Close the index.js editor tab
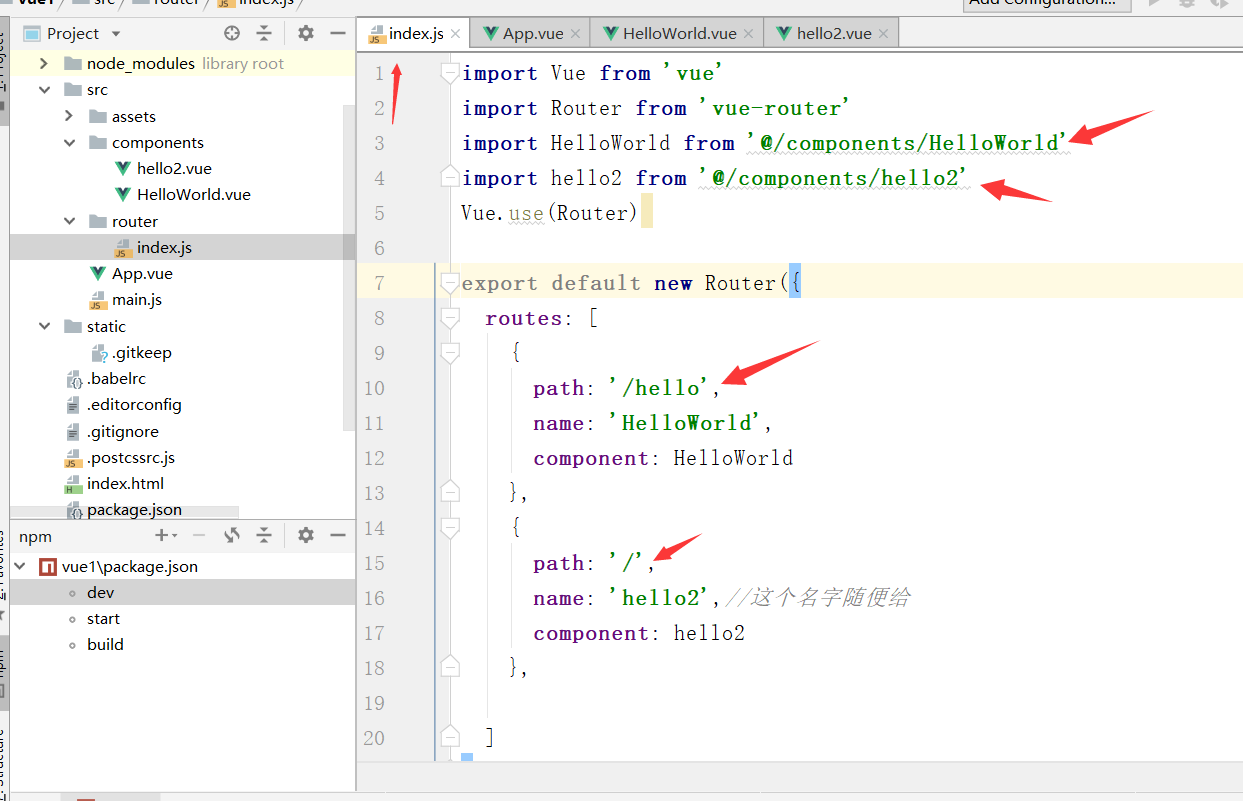This screenshot has width=1243, height=801. [x=456, y=34]
